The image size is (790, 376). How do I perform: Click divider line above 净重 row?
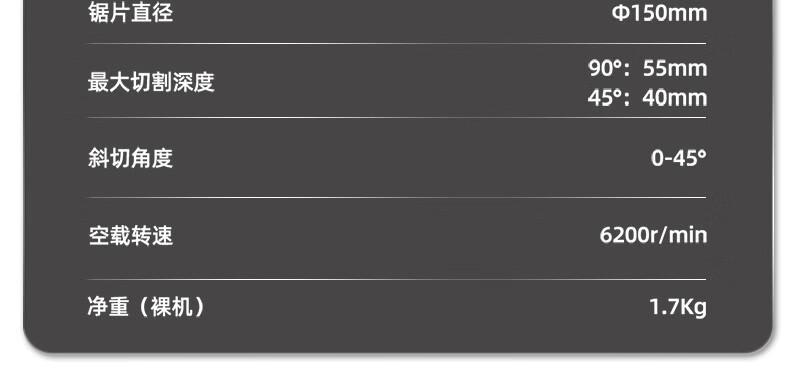pyautogui.click(x=397, y=279)
